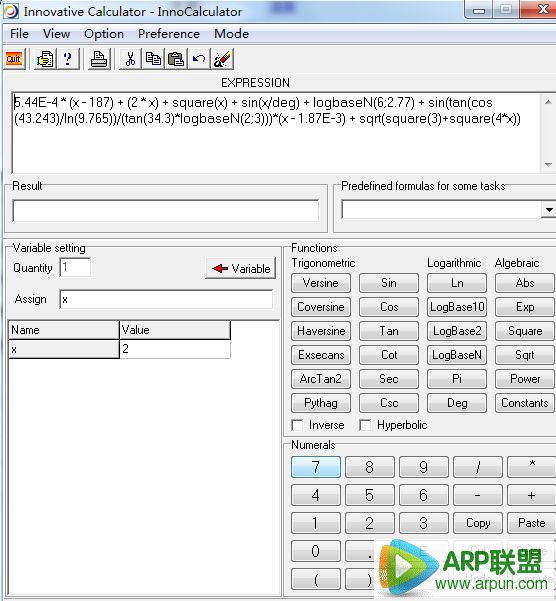Click the Result output field
Image resolution: width=556 pixels, height=601 pixels.
166,210
